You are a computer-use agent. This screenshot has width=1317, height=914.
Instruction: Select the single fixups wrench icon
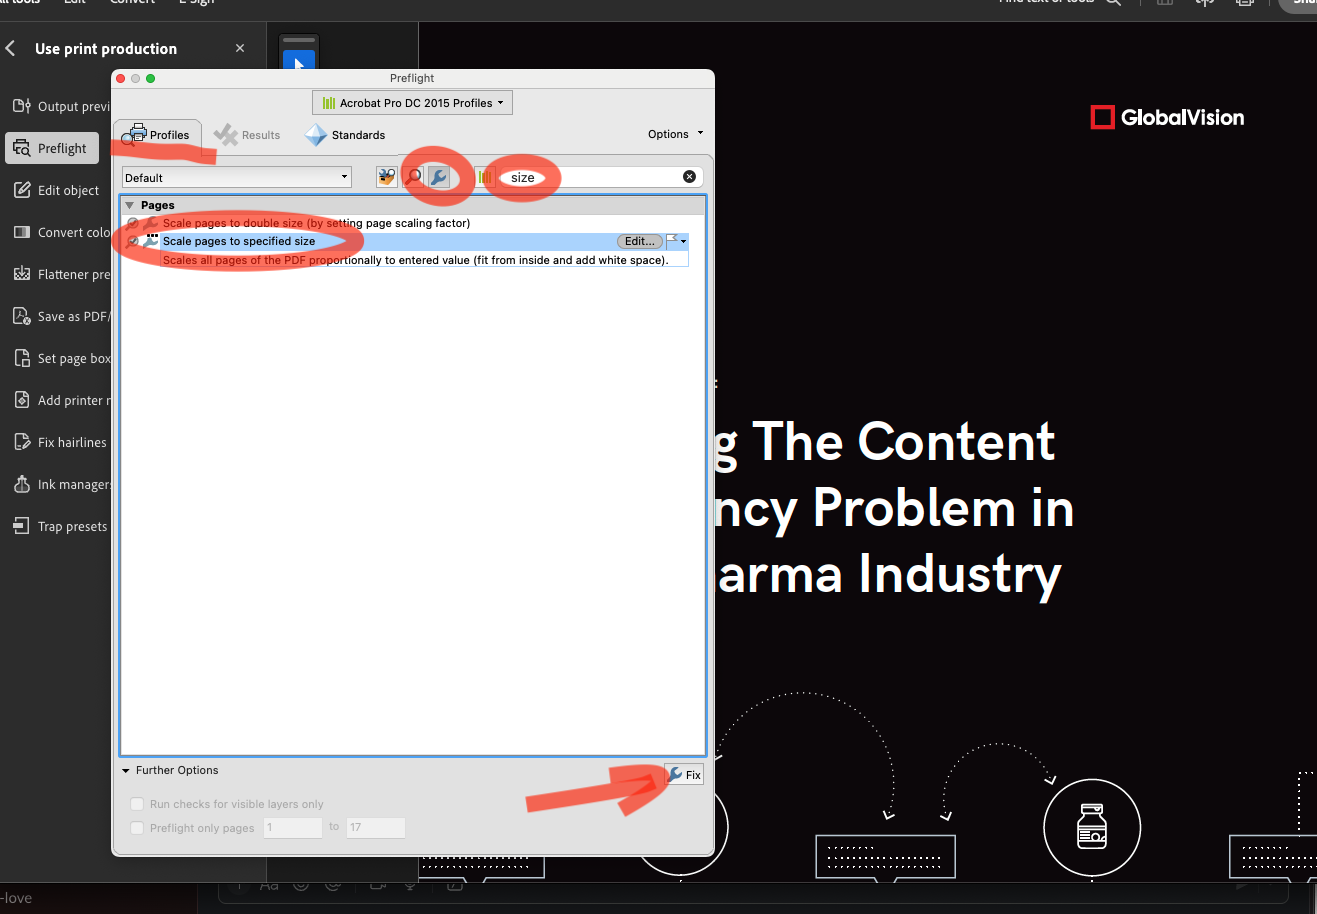(439, 177)
